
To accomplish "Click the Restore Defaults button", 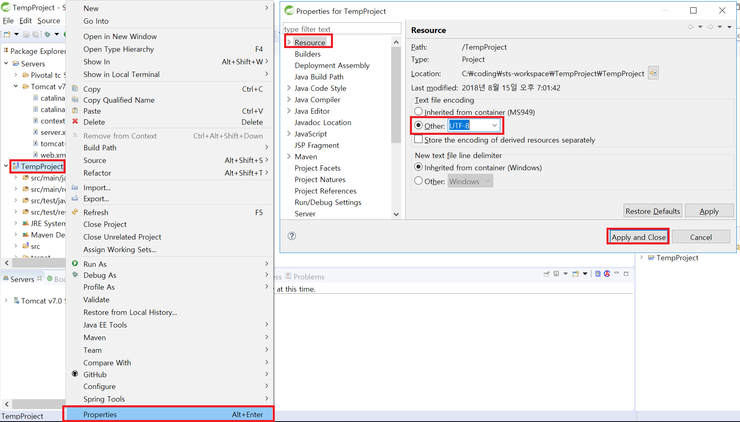I will tap(652, 211).
